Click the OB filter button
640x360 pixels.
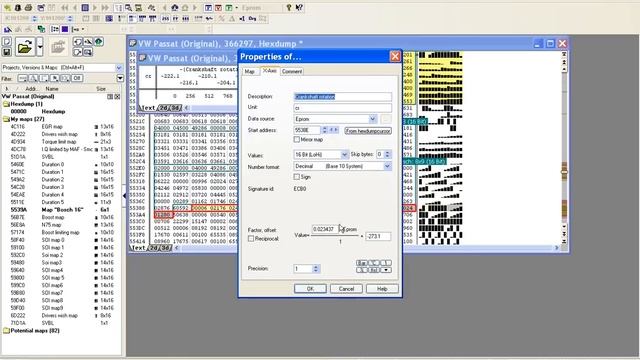pos(77,78)
